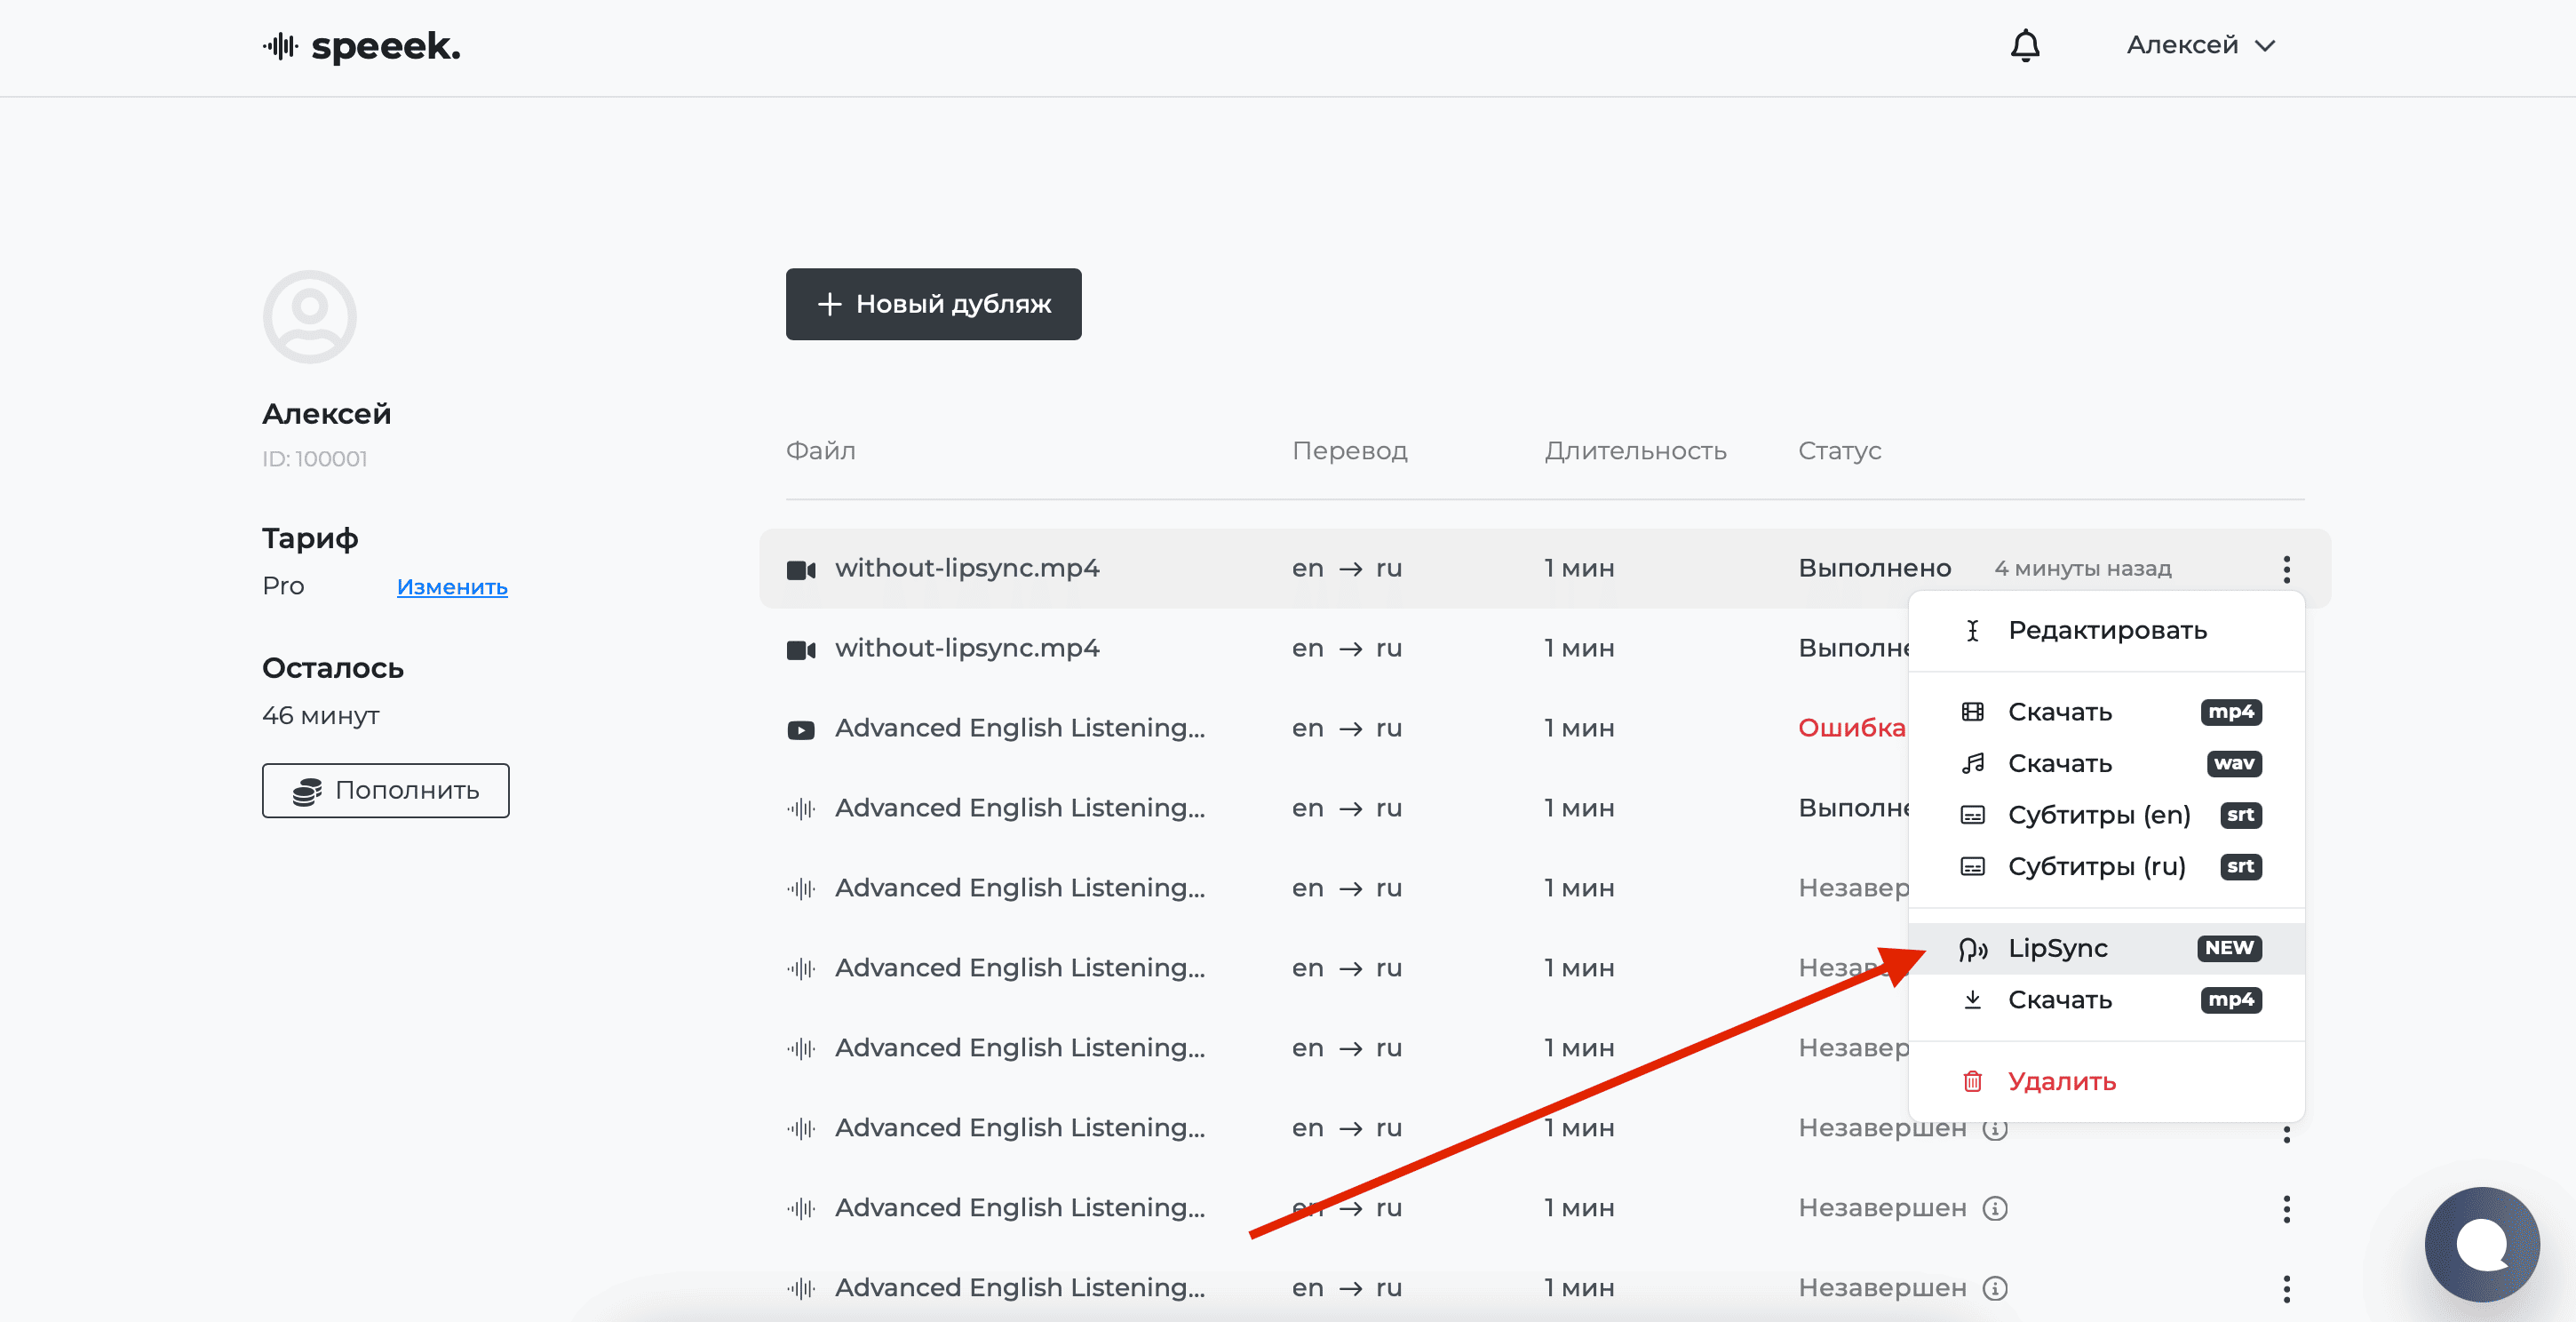Select Редактировать in the context menu

[2106, 631]
